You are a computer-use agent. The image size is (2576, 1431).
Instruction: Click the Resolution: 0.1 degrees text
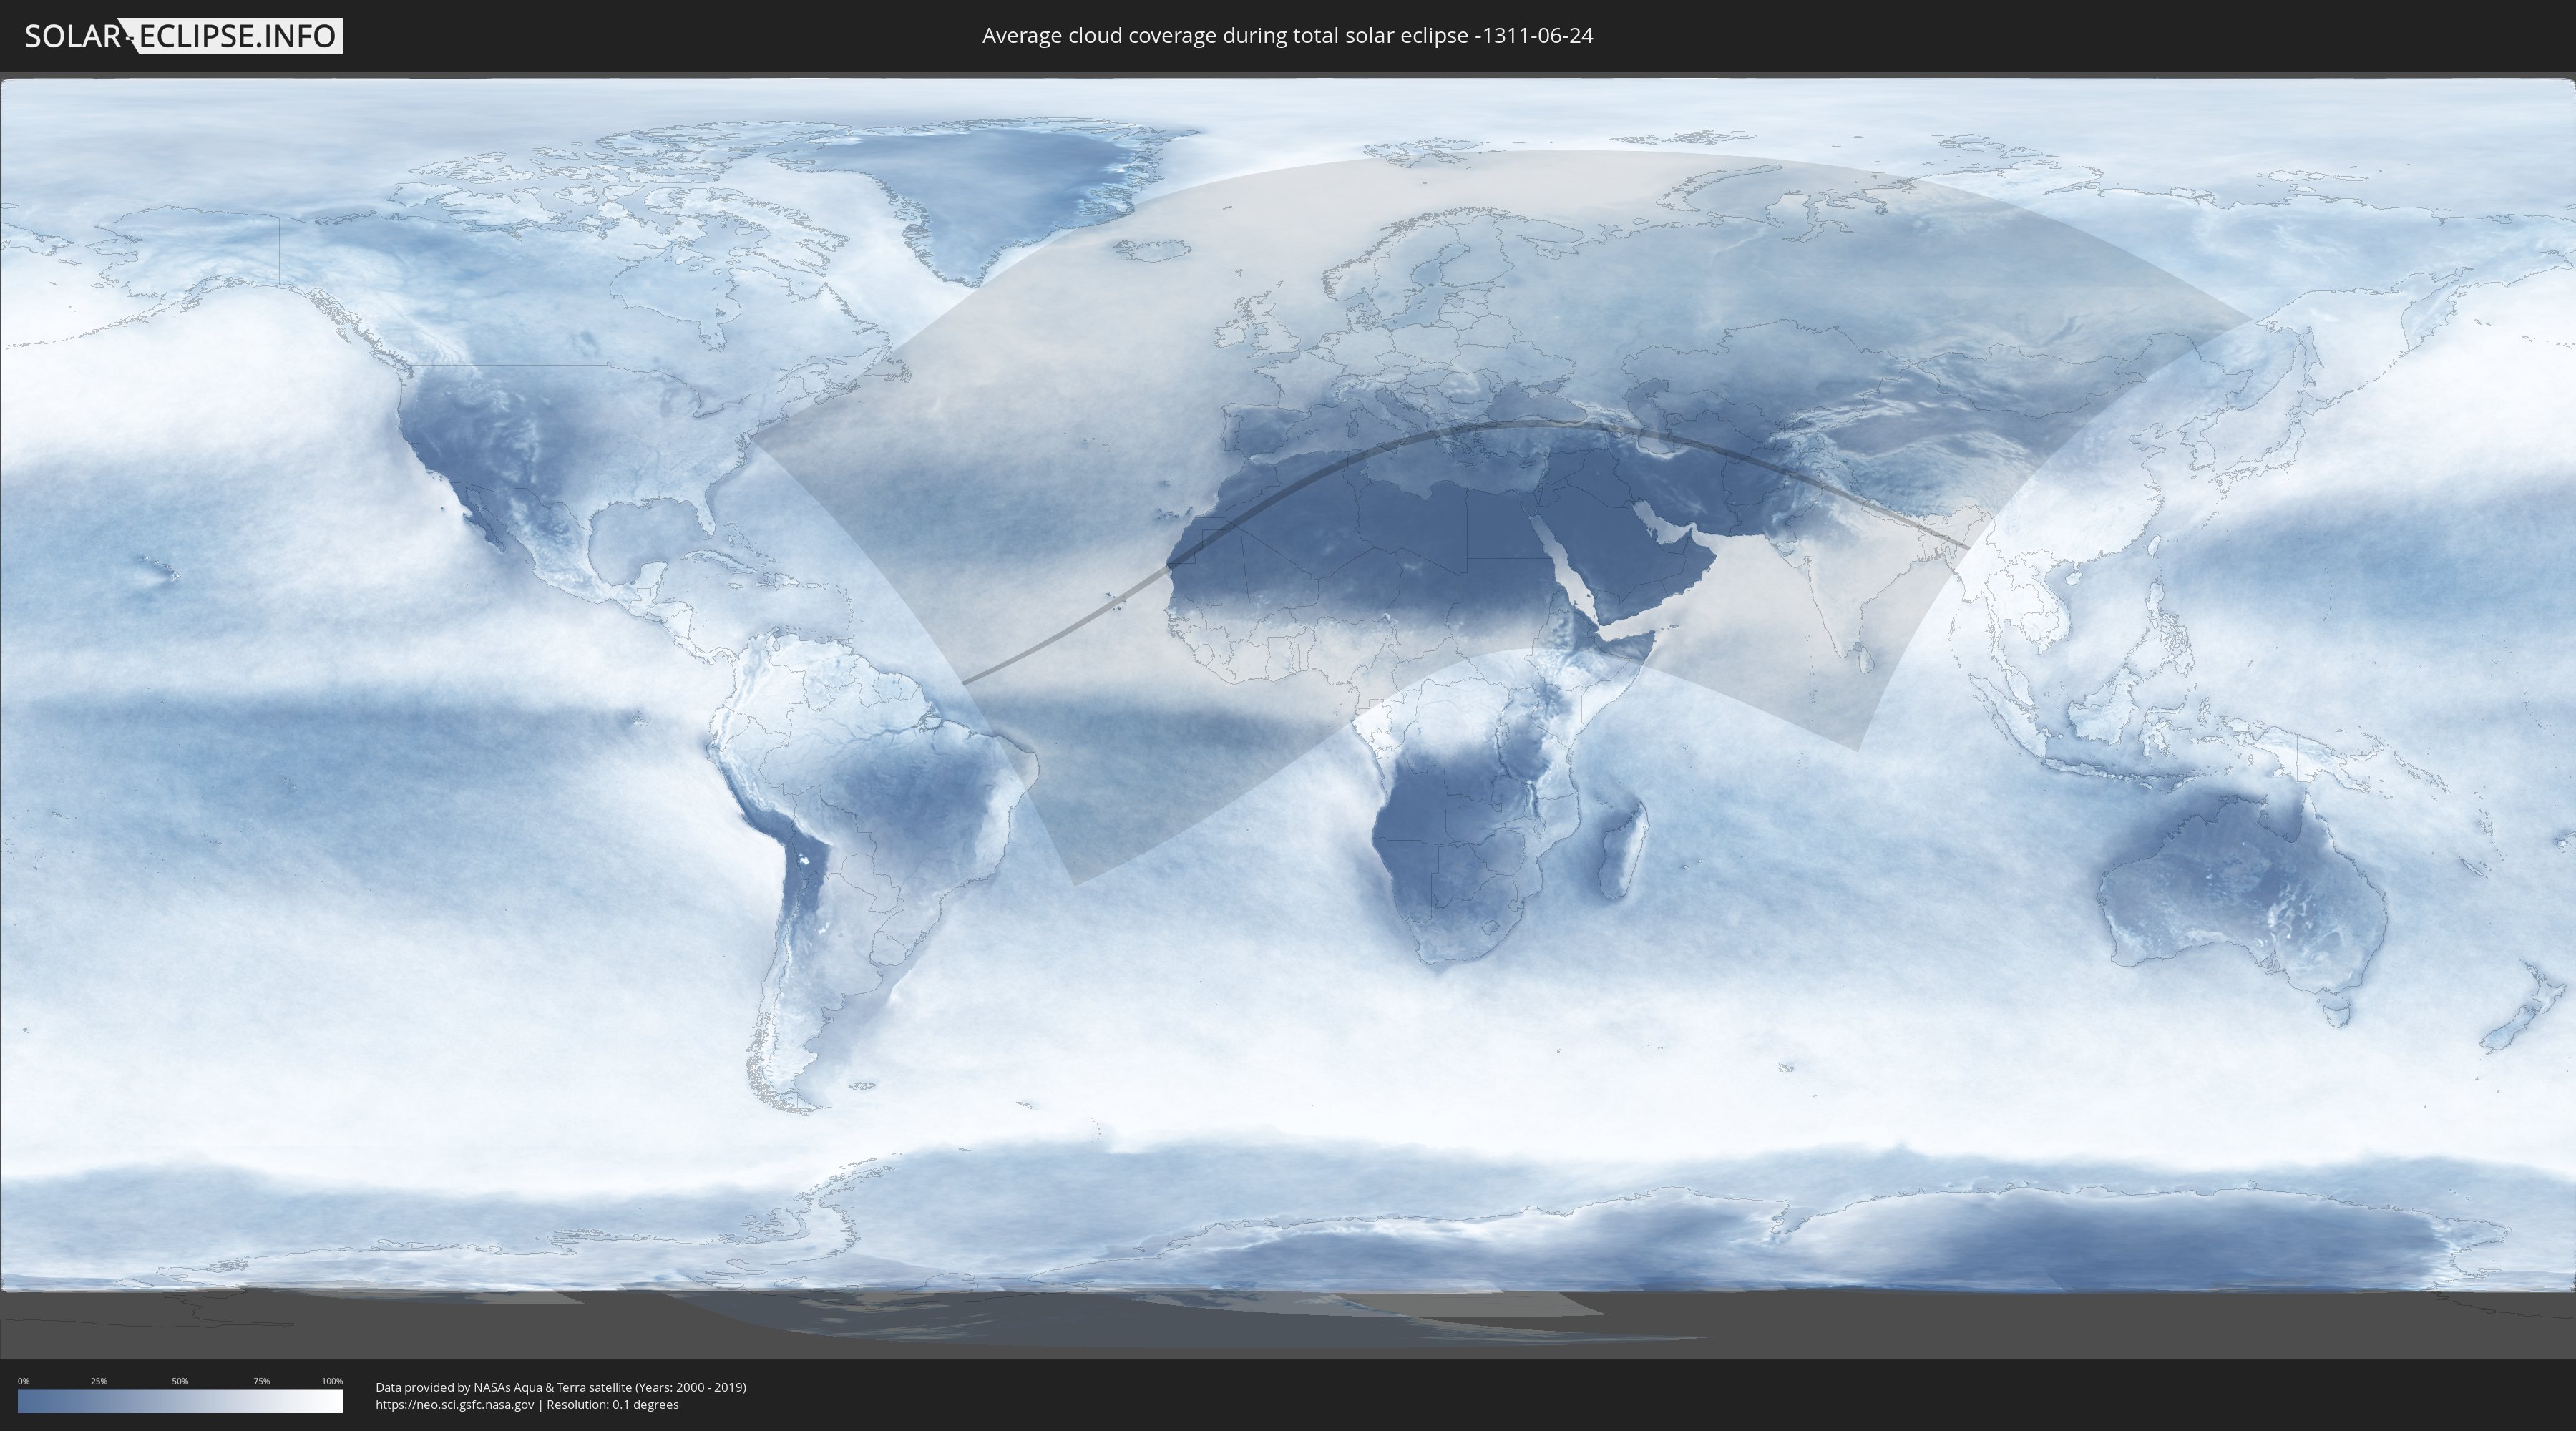pos(612,1405)
